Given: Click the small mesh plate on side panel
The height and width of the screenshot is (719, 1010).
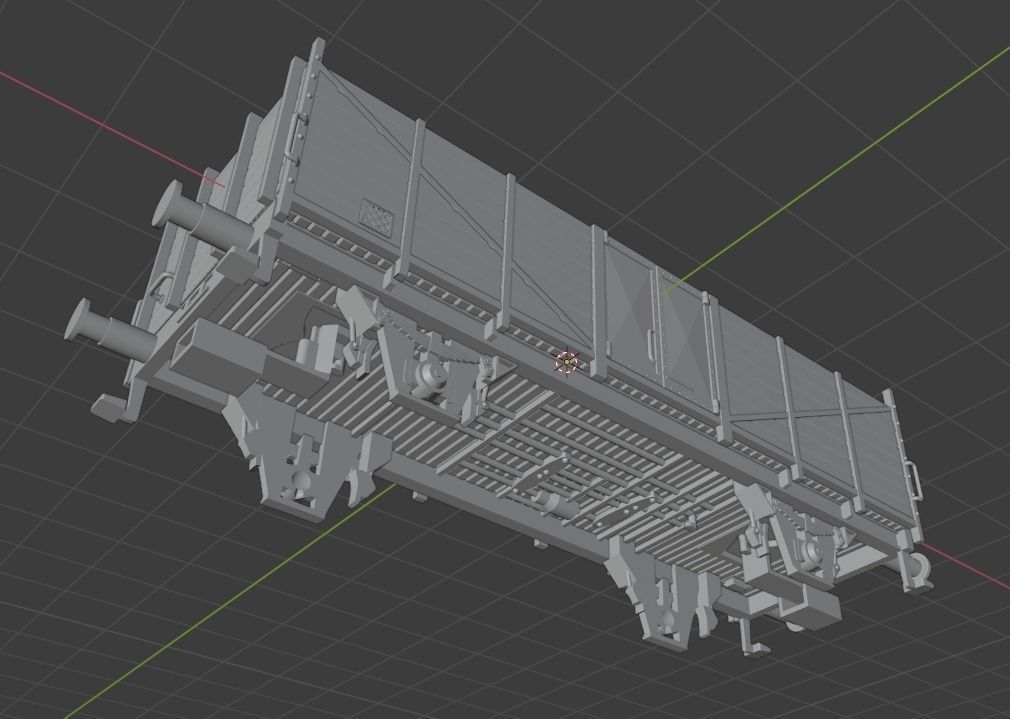Looking at the screenshot, I should [377, 217].
